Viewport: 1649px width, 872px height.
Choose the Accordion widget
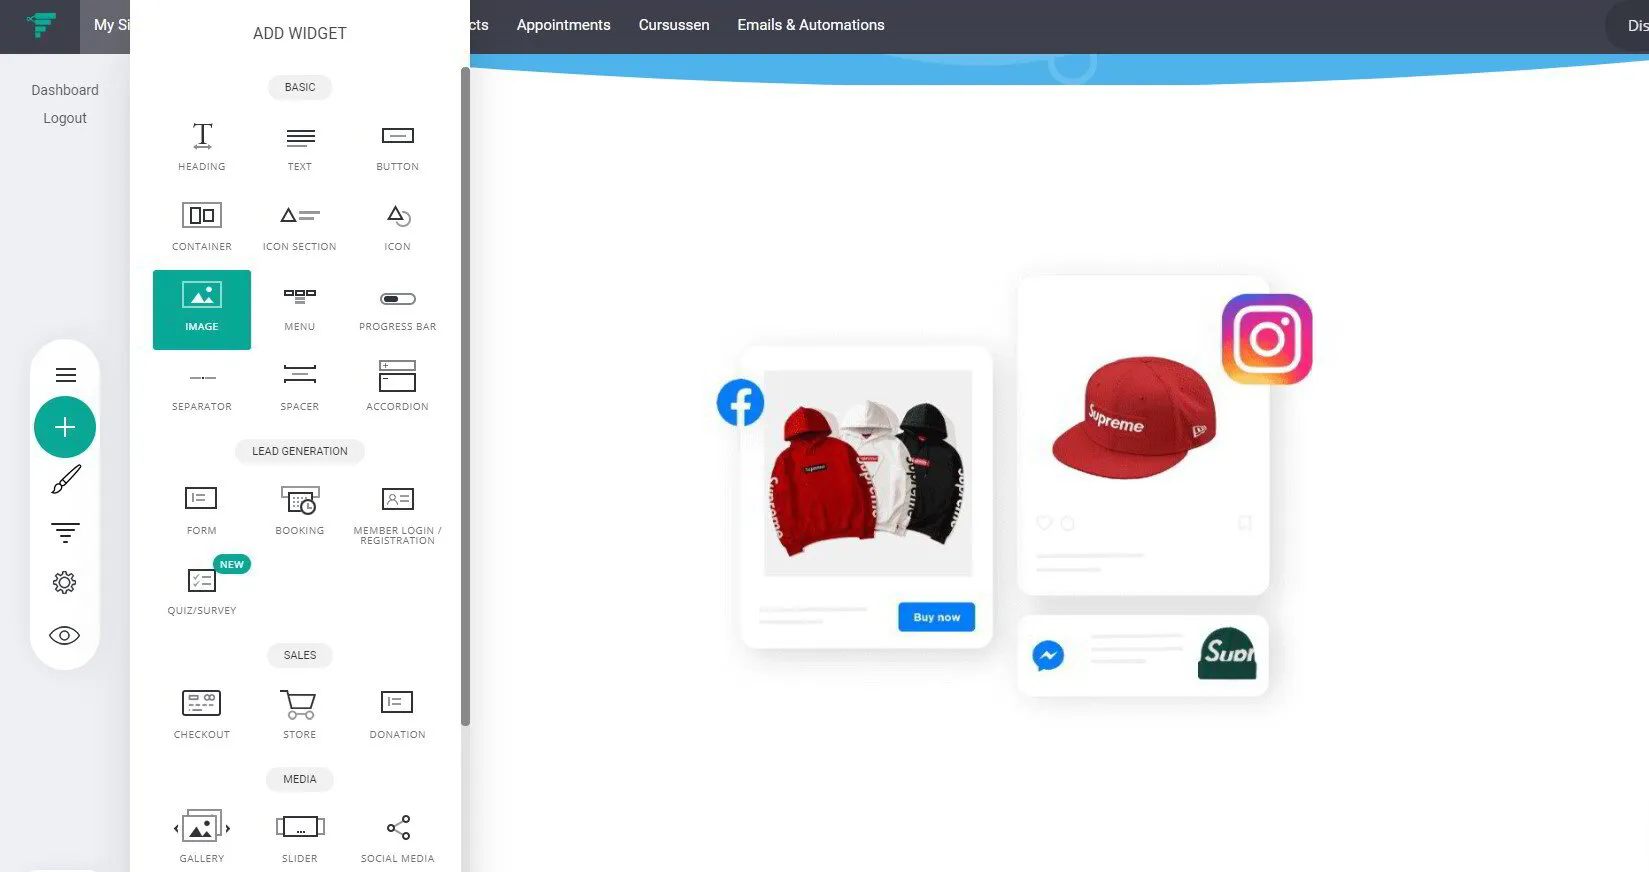[x=398, y=386]
